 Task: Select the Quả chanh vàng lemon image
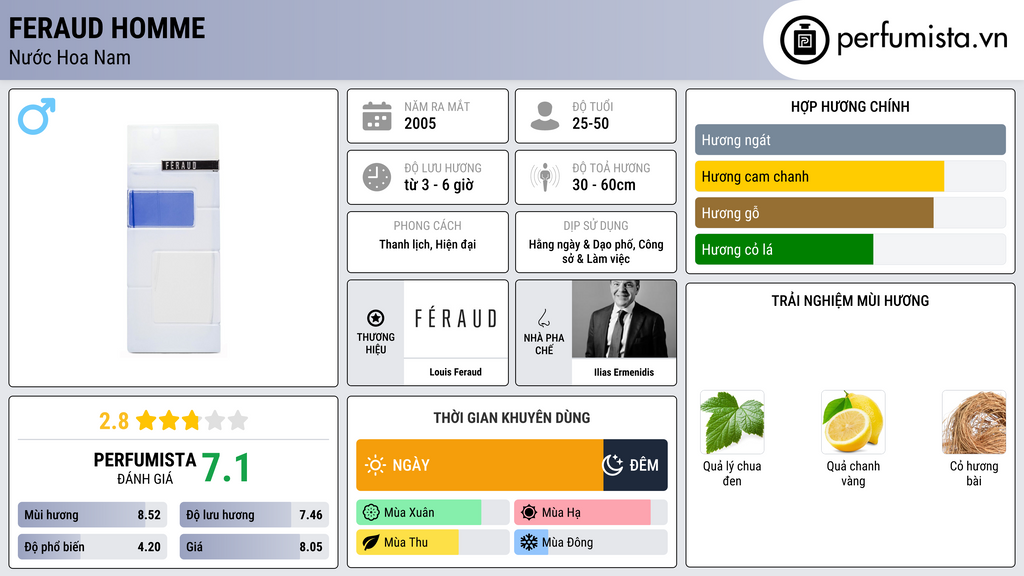pos(853,422)
